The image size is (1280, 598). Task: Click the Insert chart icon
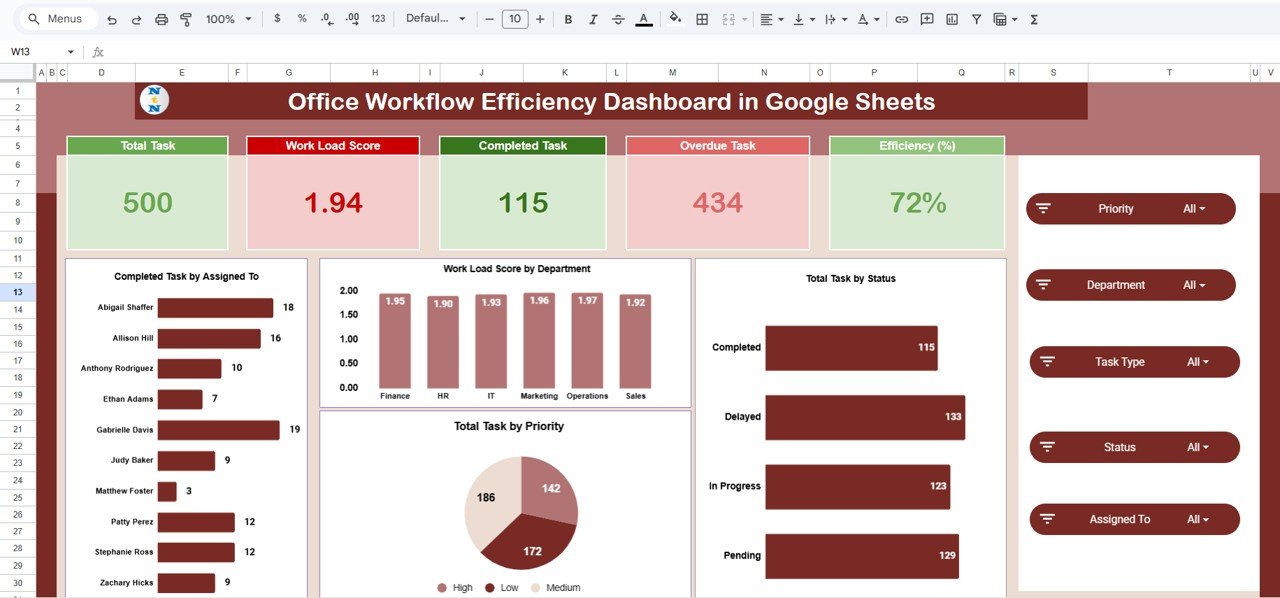coord(952,19)
